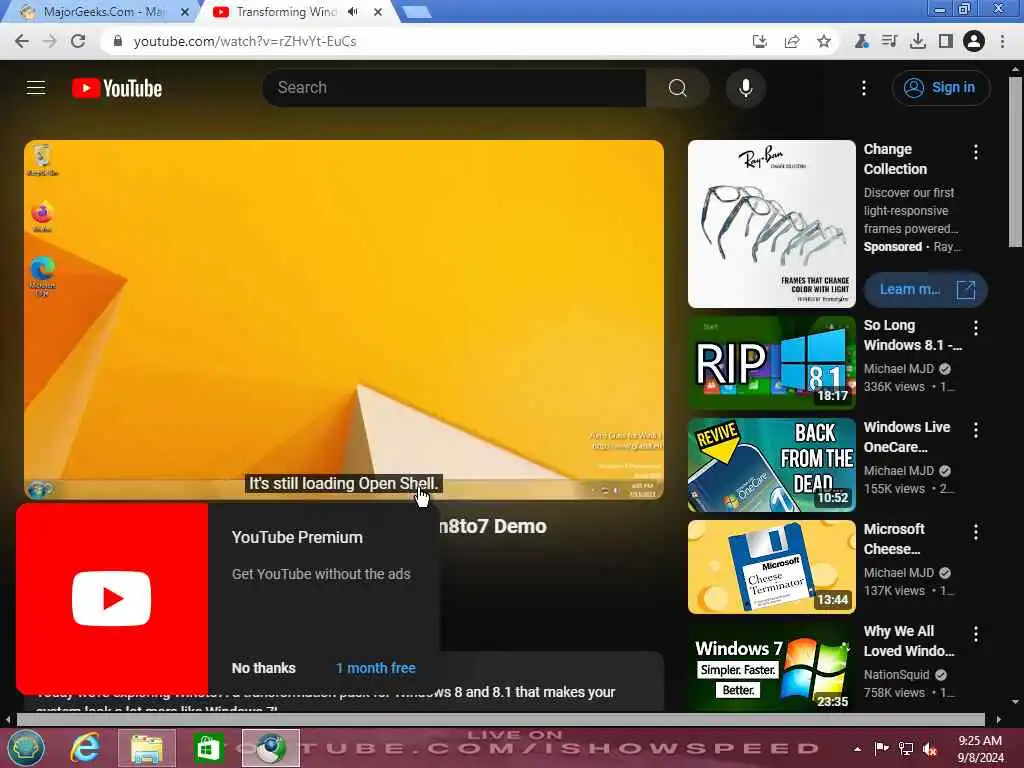This screenshot has width=1024, height=768.
Task: Open options for Why We All Loved video
Action: tap(976, 633)
